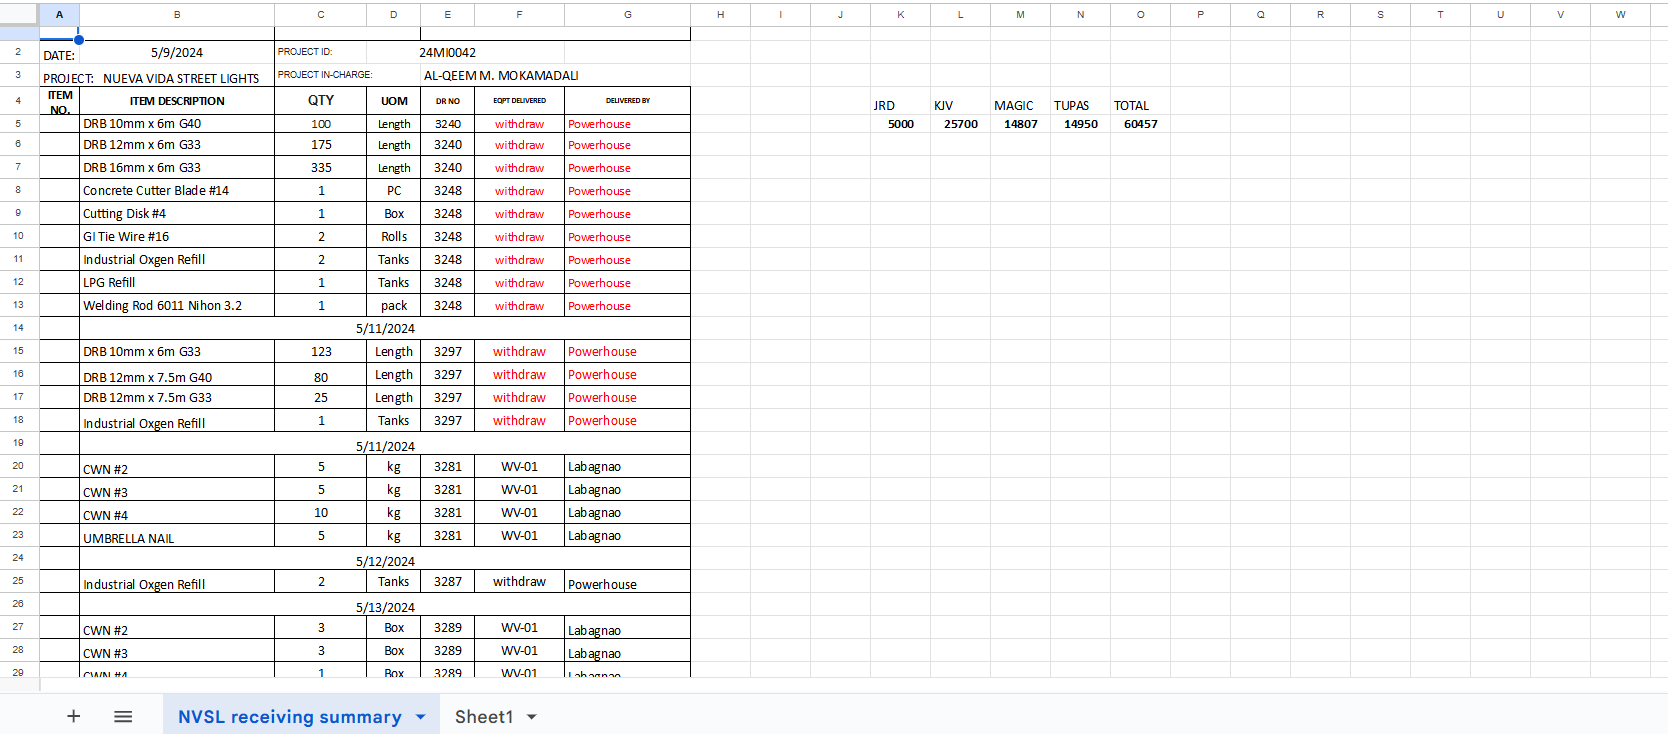Click the value 14807 under MAGIC
The image size is (1668, 734).
(x=1021, y=124)
